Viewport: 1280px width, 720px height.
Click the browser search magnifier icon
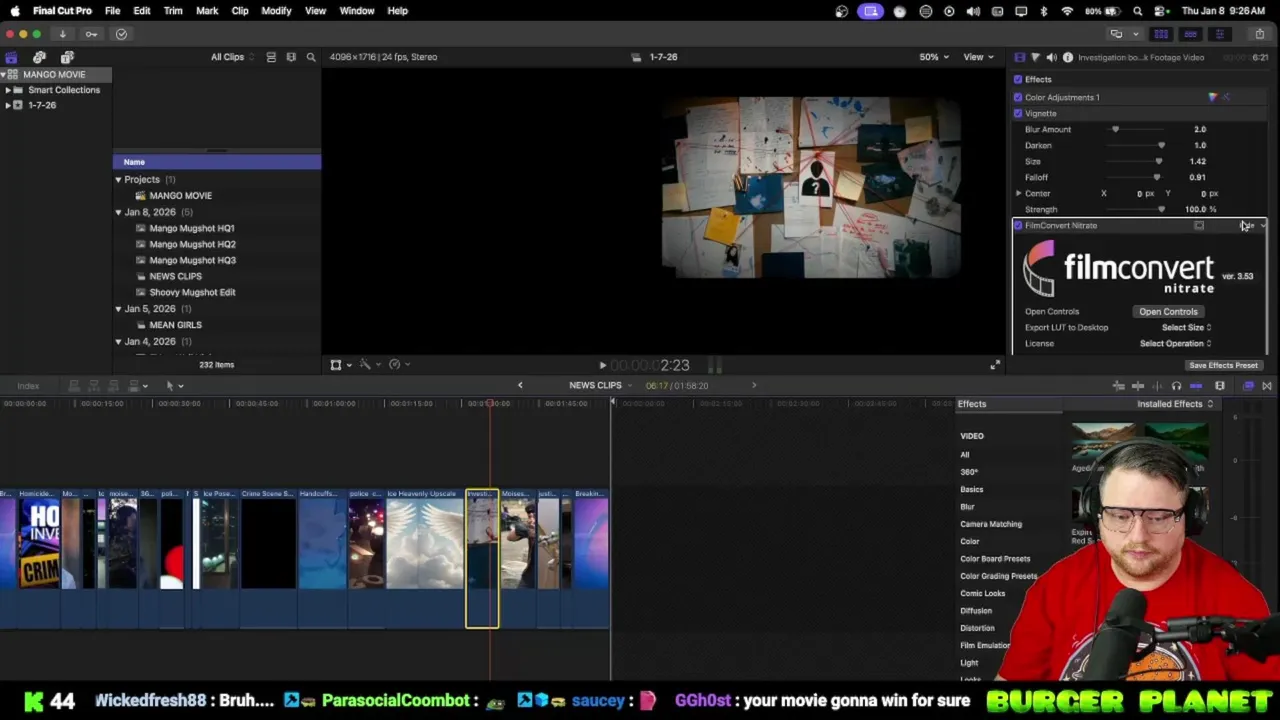pos(311,57)
